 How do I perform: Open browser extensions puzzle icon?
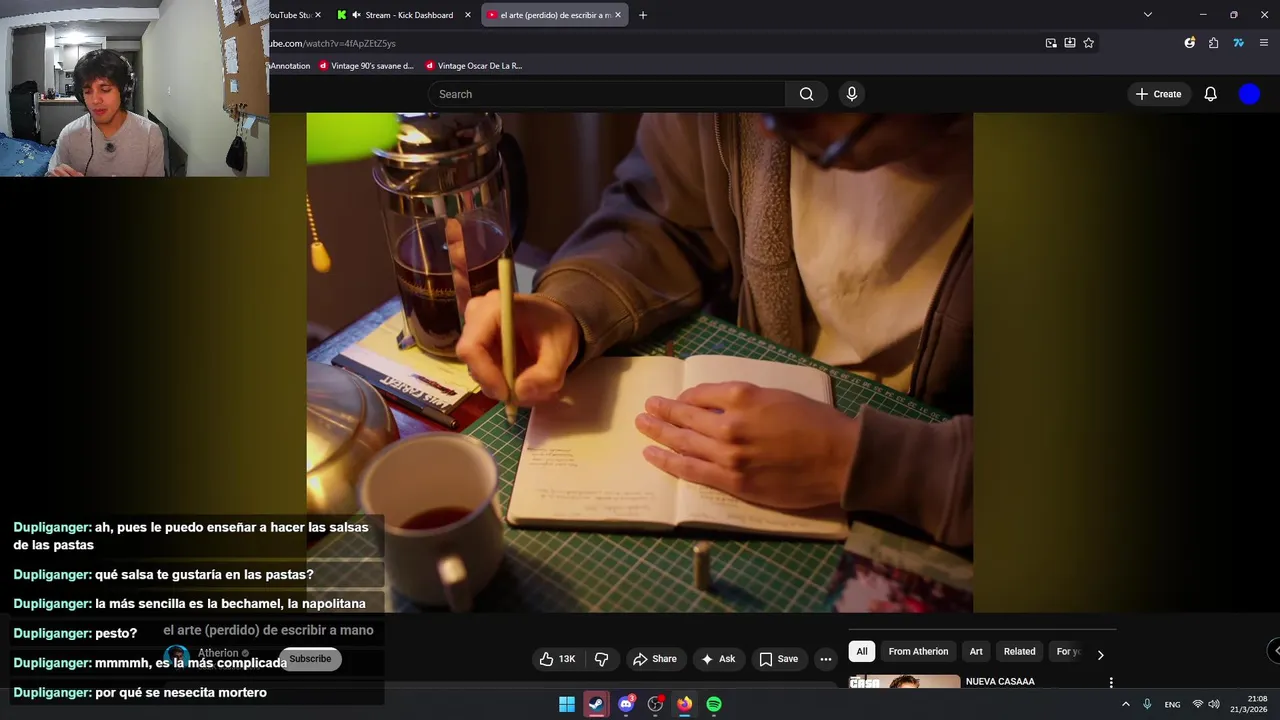1213,43
